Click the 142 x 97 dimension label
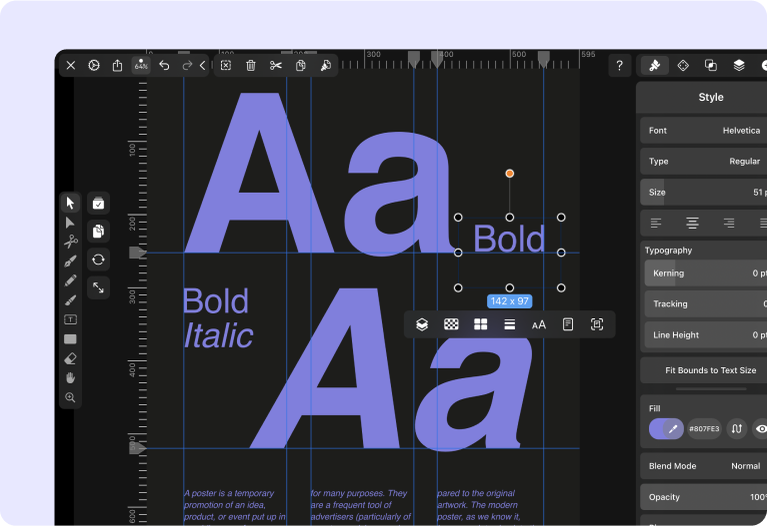The image size is (767, 526). point(510,301)
